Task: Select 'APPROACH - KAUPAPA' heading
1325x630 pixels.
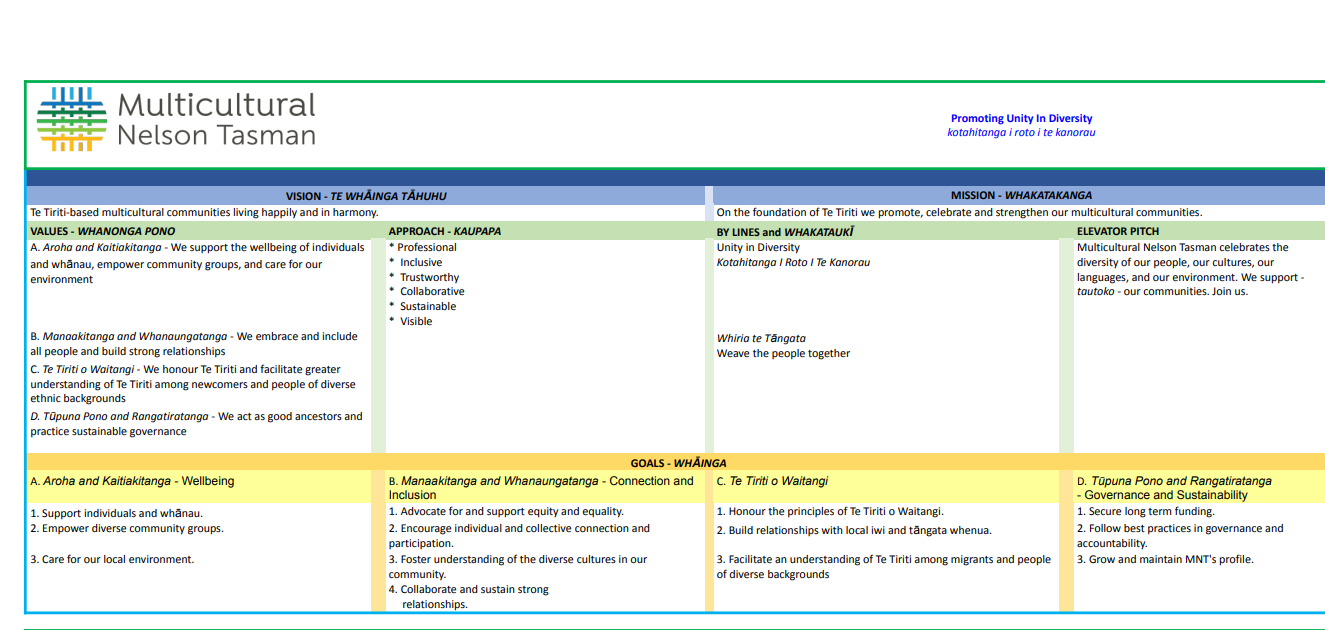Action: [445, 231]
